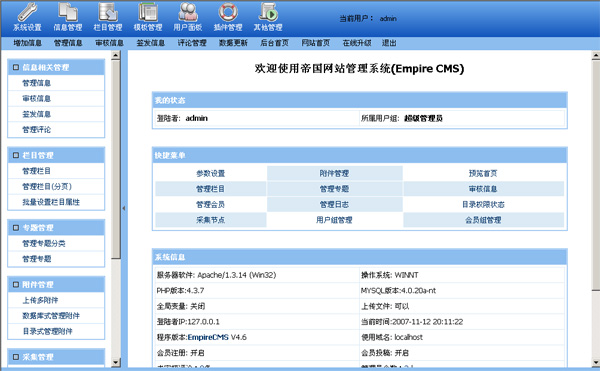Image resolution: width=600 pixels, height=371 pixels.
Task: Click 附件管理 in the quick menu
Action: (x=334, y=173)
